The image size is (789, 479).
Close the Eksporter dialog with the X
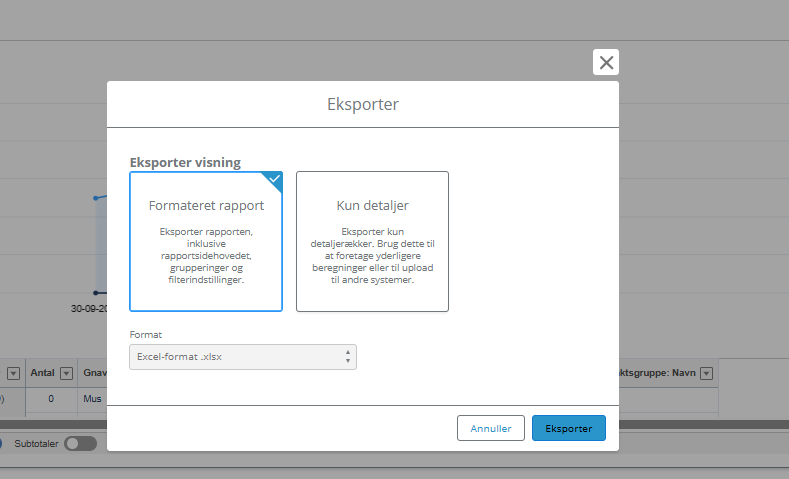[x=606, y=62]
